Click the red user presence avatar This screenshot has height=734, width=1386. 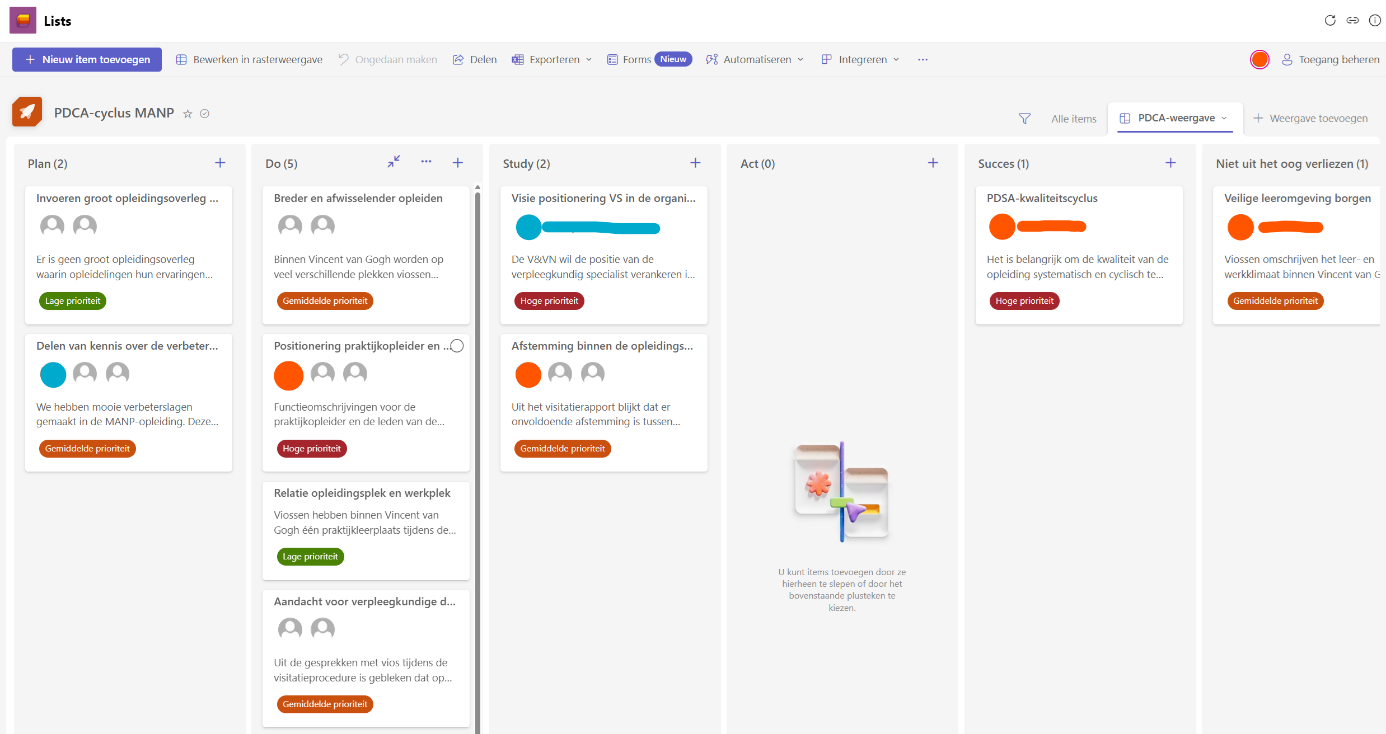point(1260,59)
